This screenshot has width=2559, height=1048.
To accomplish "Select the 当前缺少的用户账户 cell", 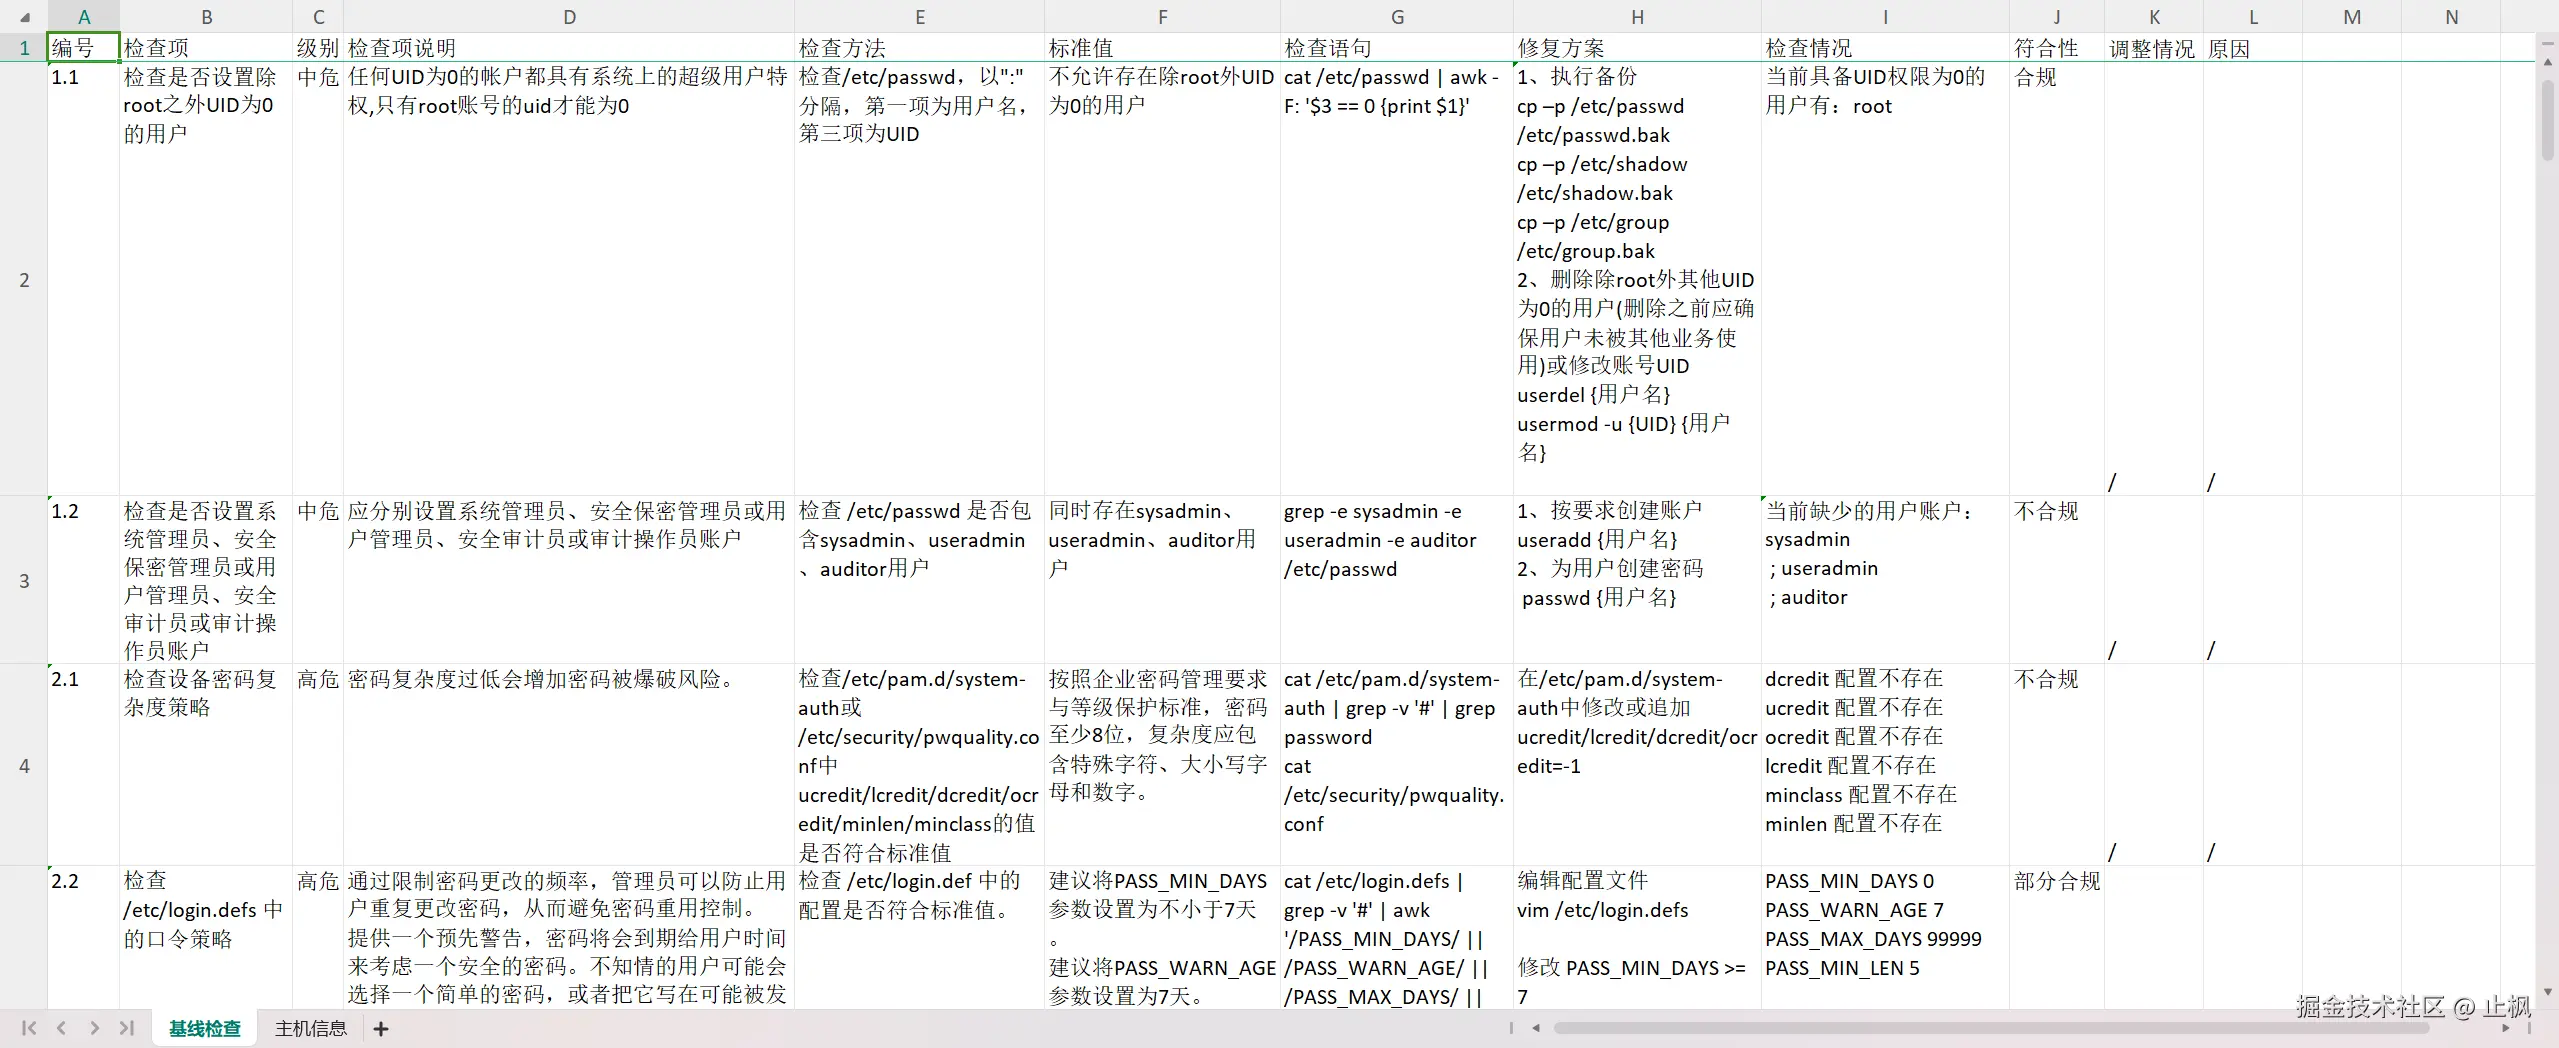I will (1885, 580).
